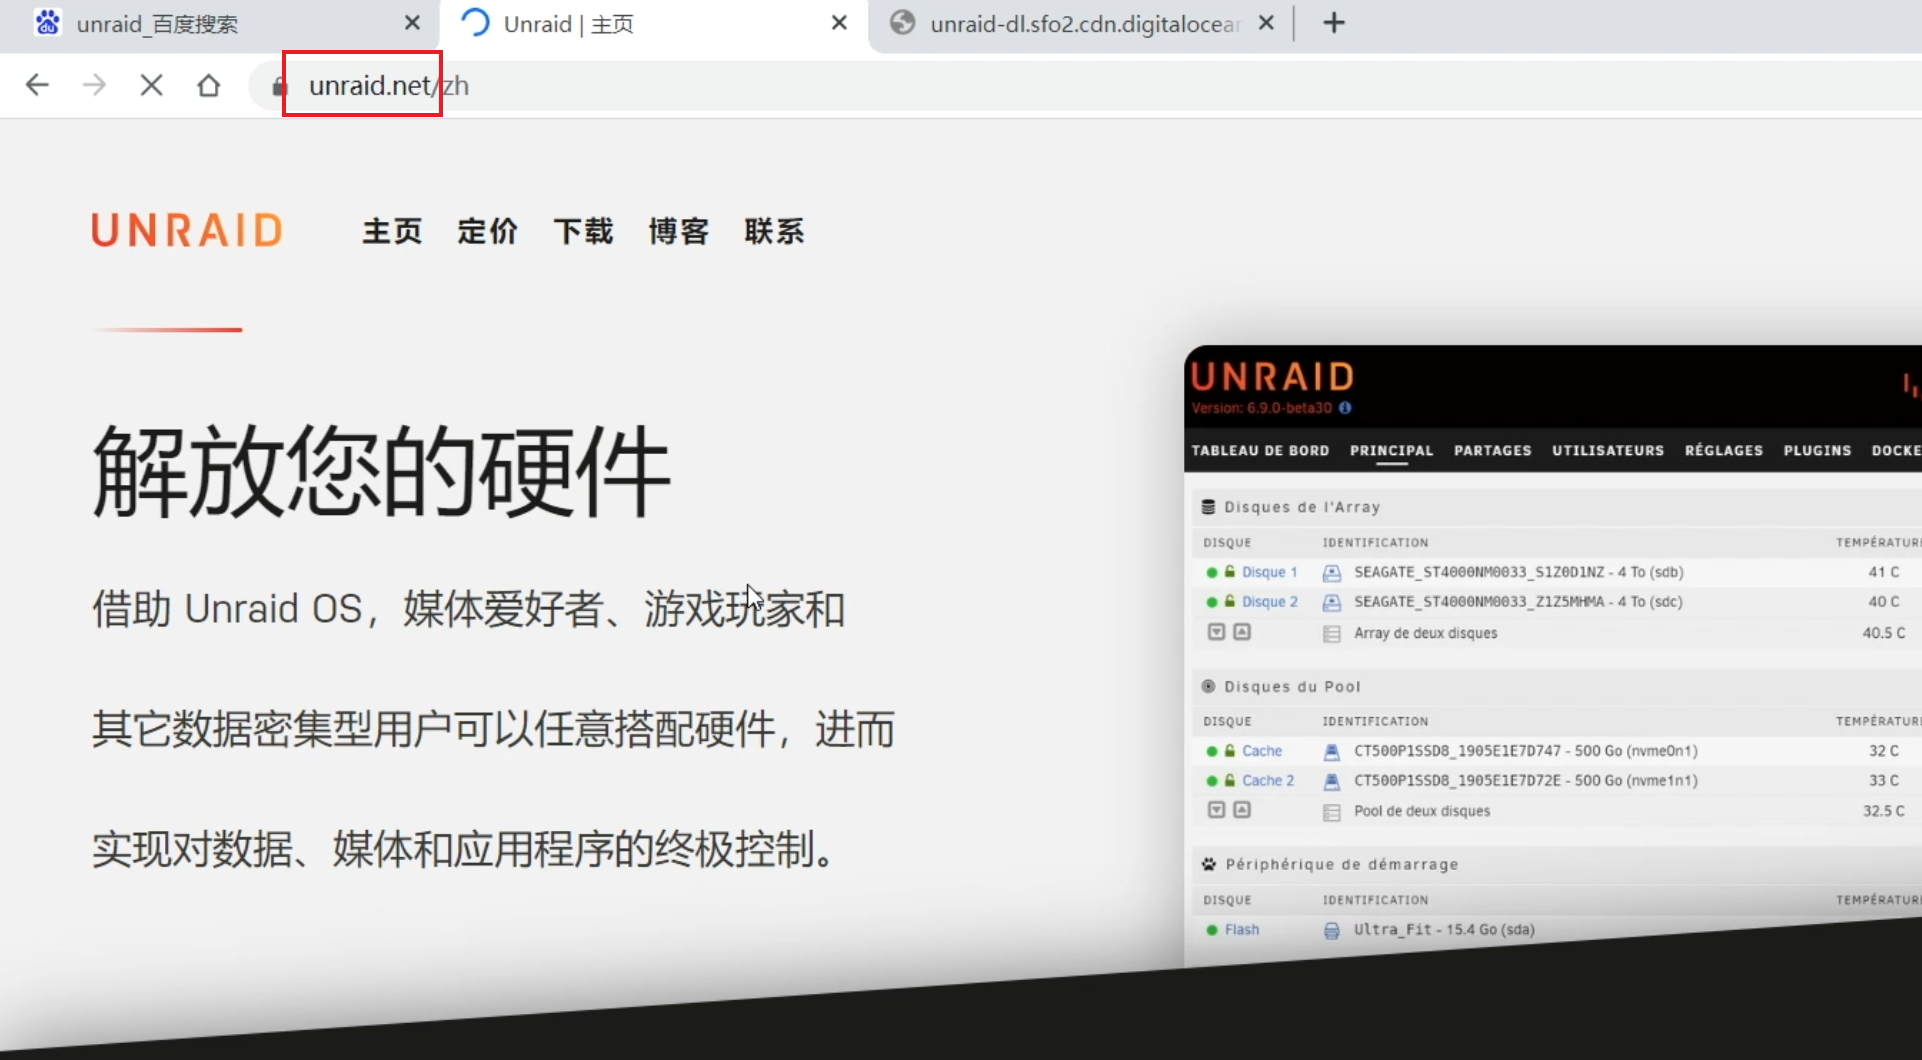Click the stacked disks icon beside 'Disques de l'Array'
Viewport: 1922px width, 1060px height.
pos(1209,507)
